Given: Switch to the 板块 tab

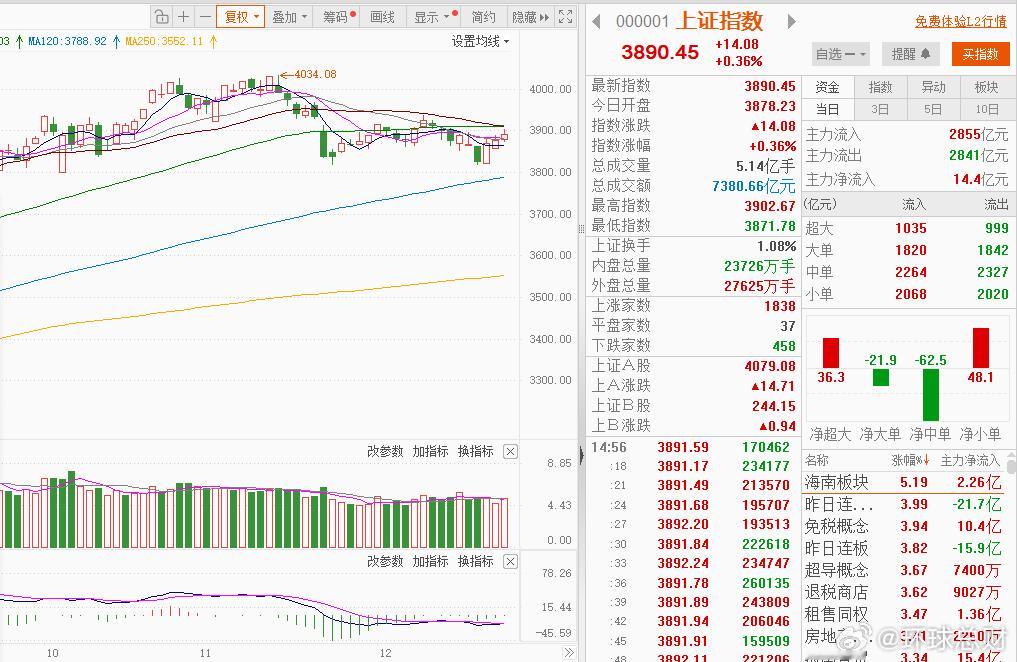Looking at the screenshot, I should pos(987,88).
